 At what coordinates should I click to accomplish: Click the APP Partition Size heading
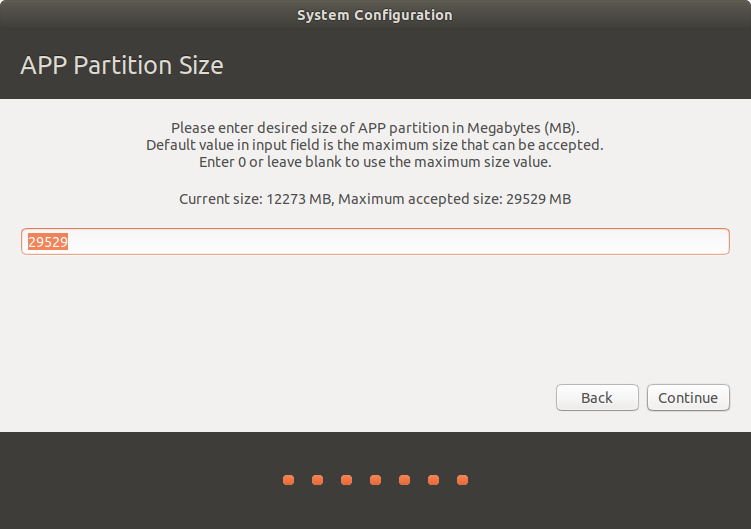coord(122,66)
